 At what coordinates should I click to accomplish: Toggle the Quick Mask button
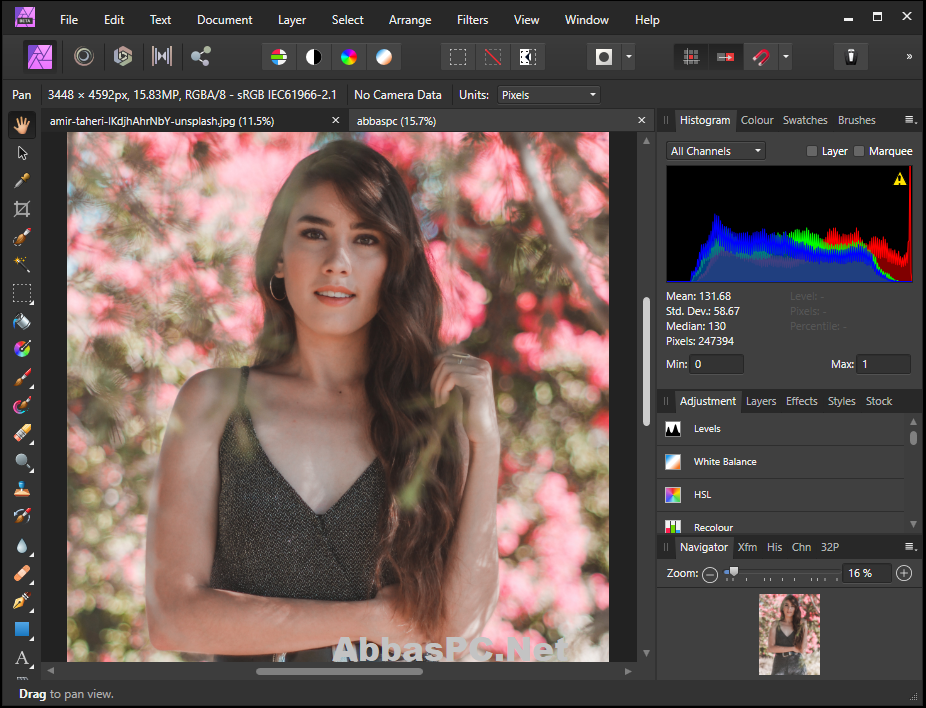click(x=604, y=57)
